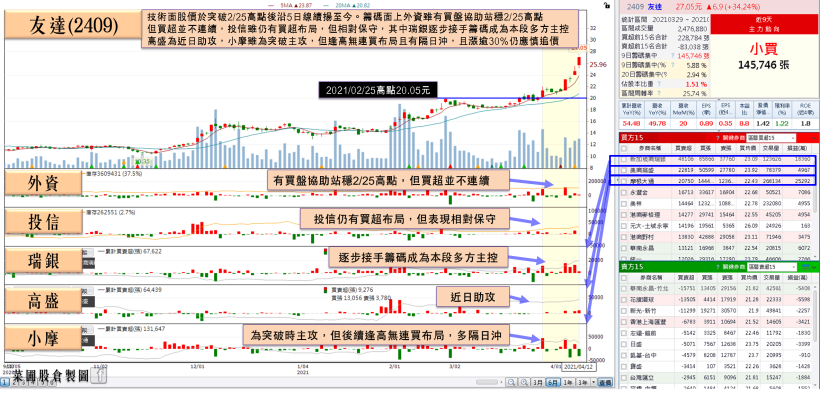Click the zoom in magnifier icon
Image resolution: width=820 pixels, height=394 pixels.
pos(524,382)
